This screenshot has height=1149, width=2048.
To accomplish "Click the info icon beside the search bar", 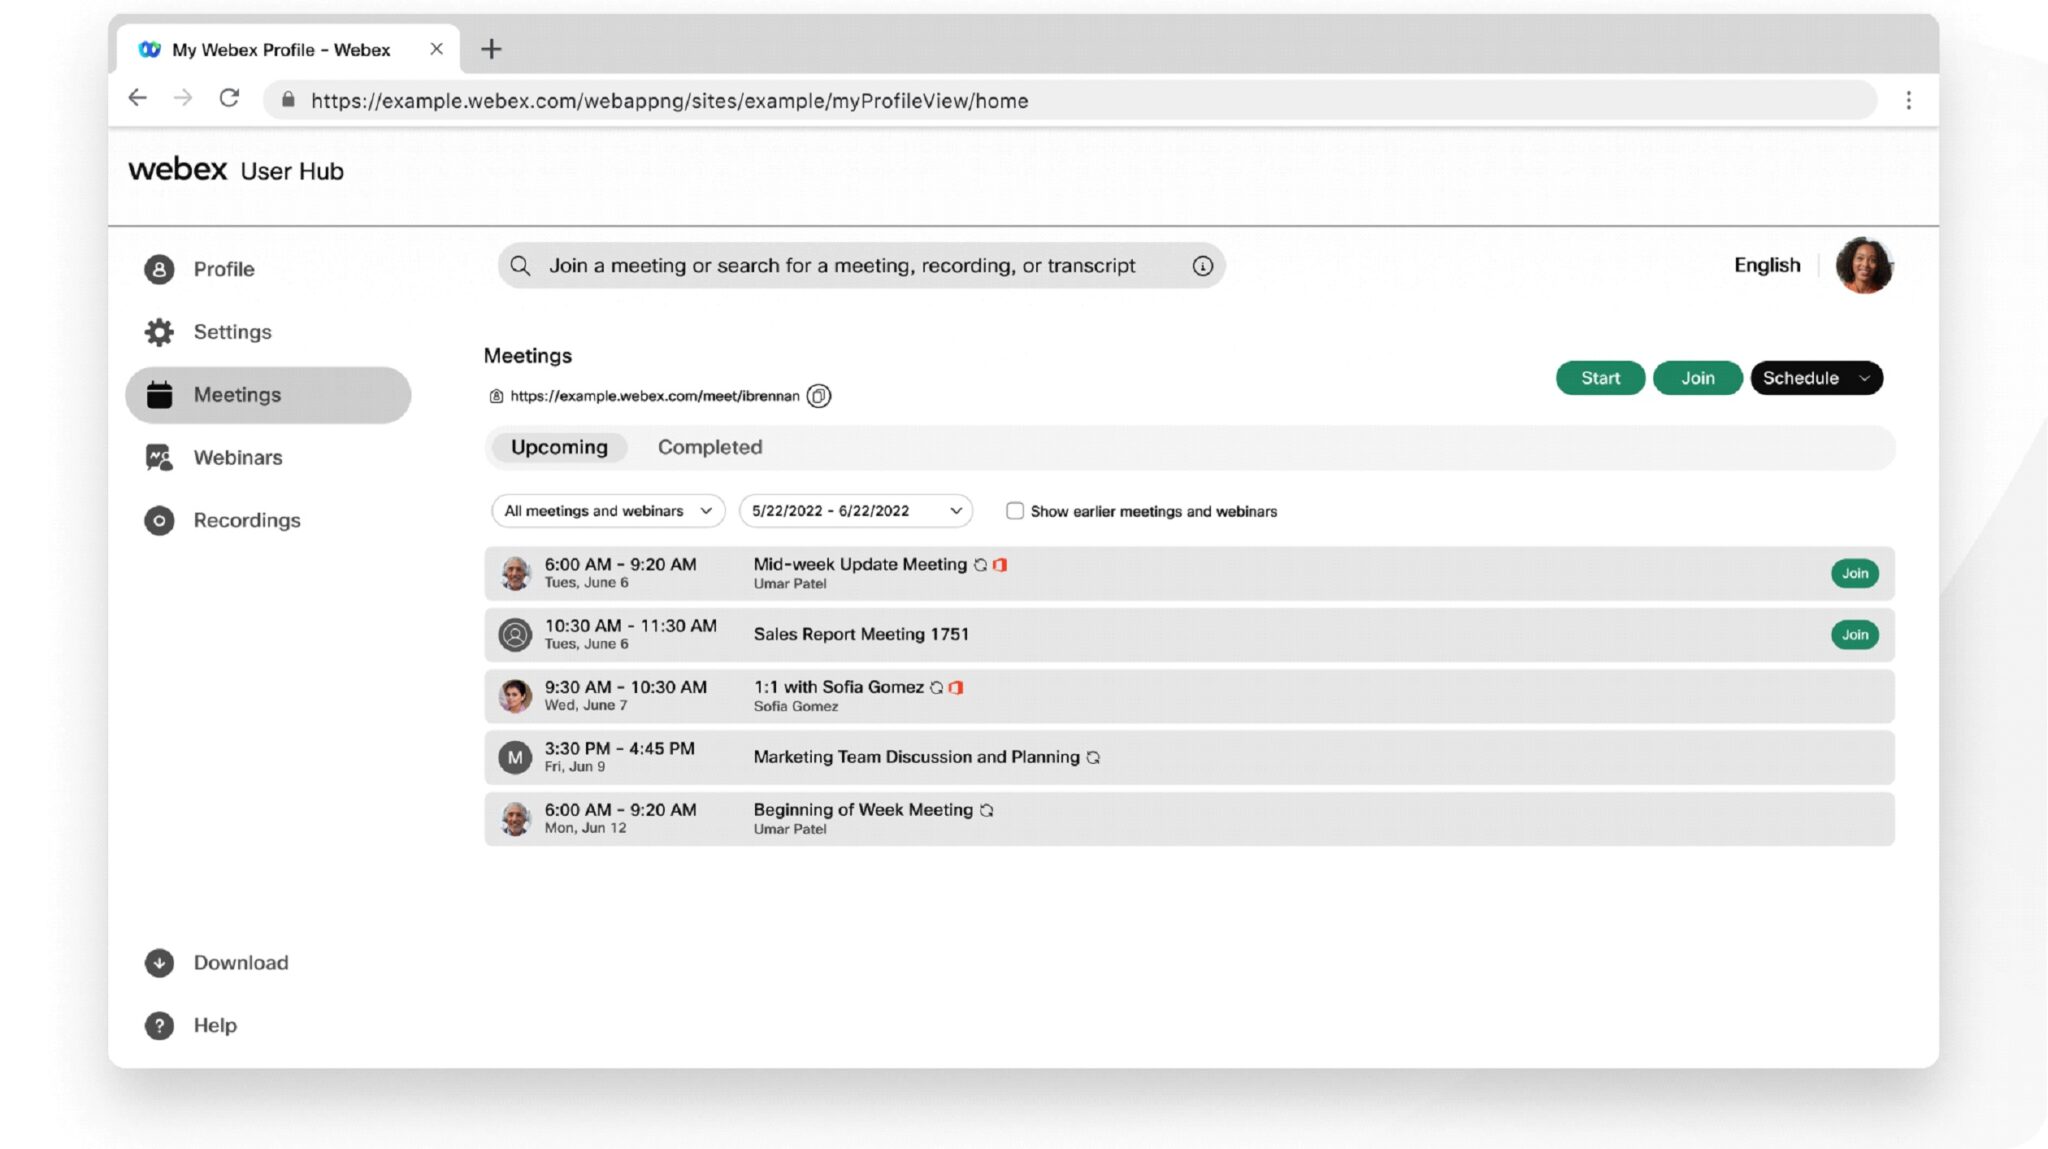I will point(1203,265).
